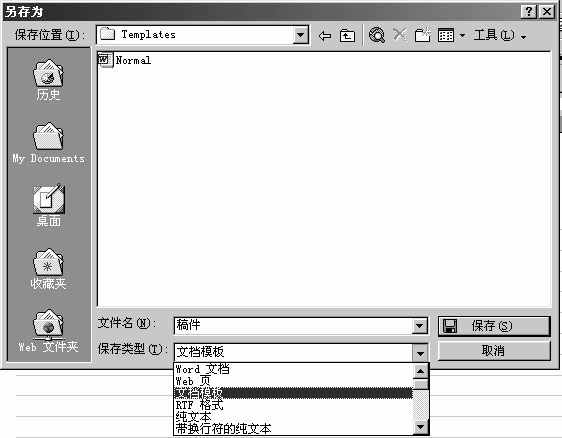Click the 取消 cancel button

coord(494,351)
